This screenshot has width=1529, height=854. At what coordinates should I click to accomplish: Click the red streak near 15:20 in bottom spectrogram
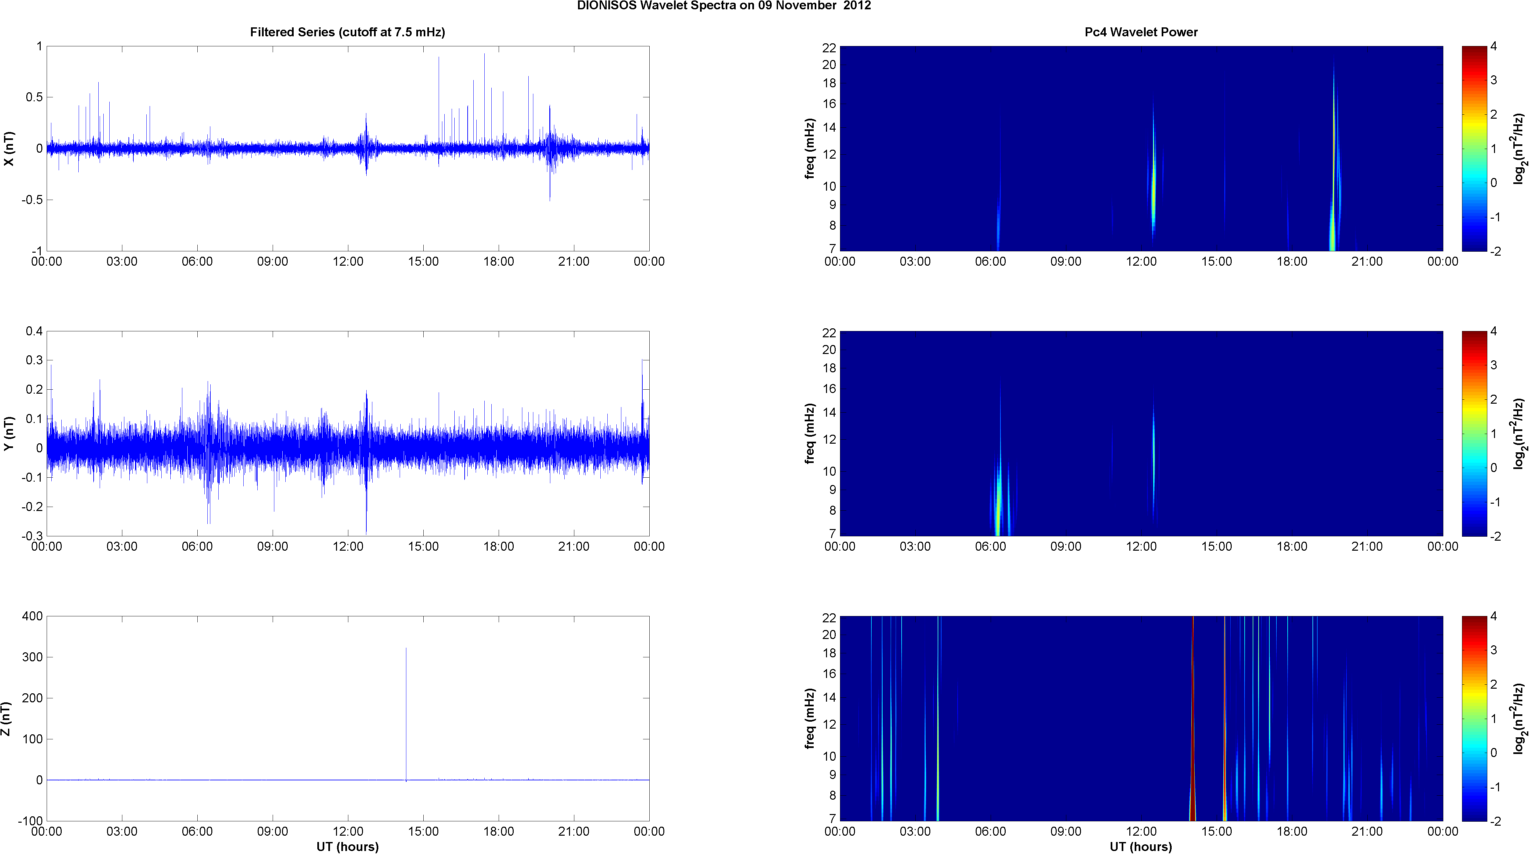(1225, 720)
